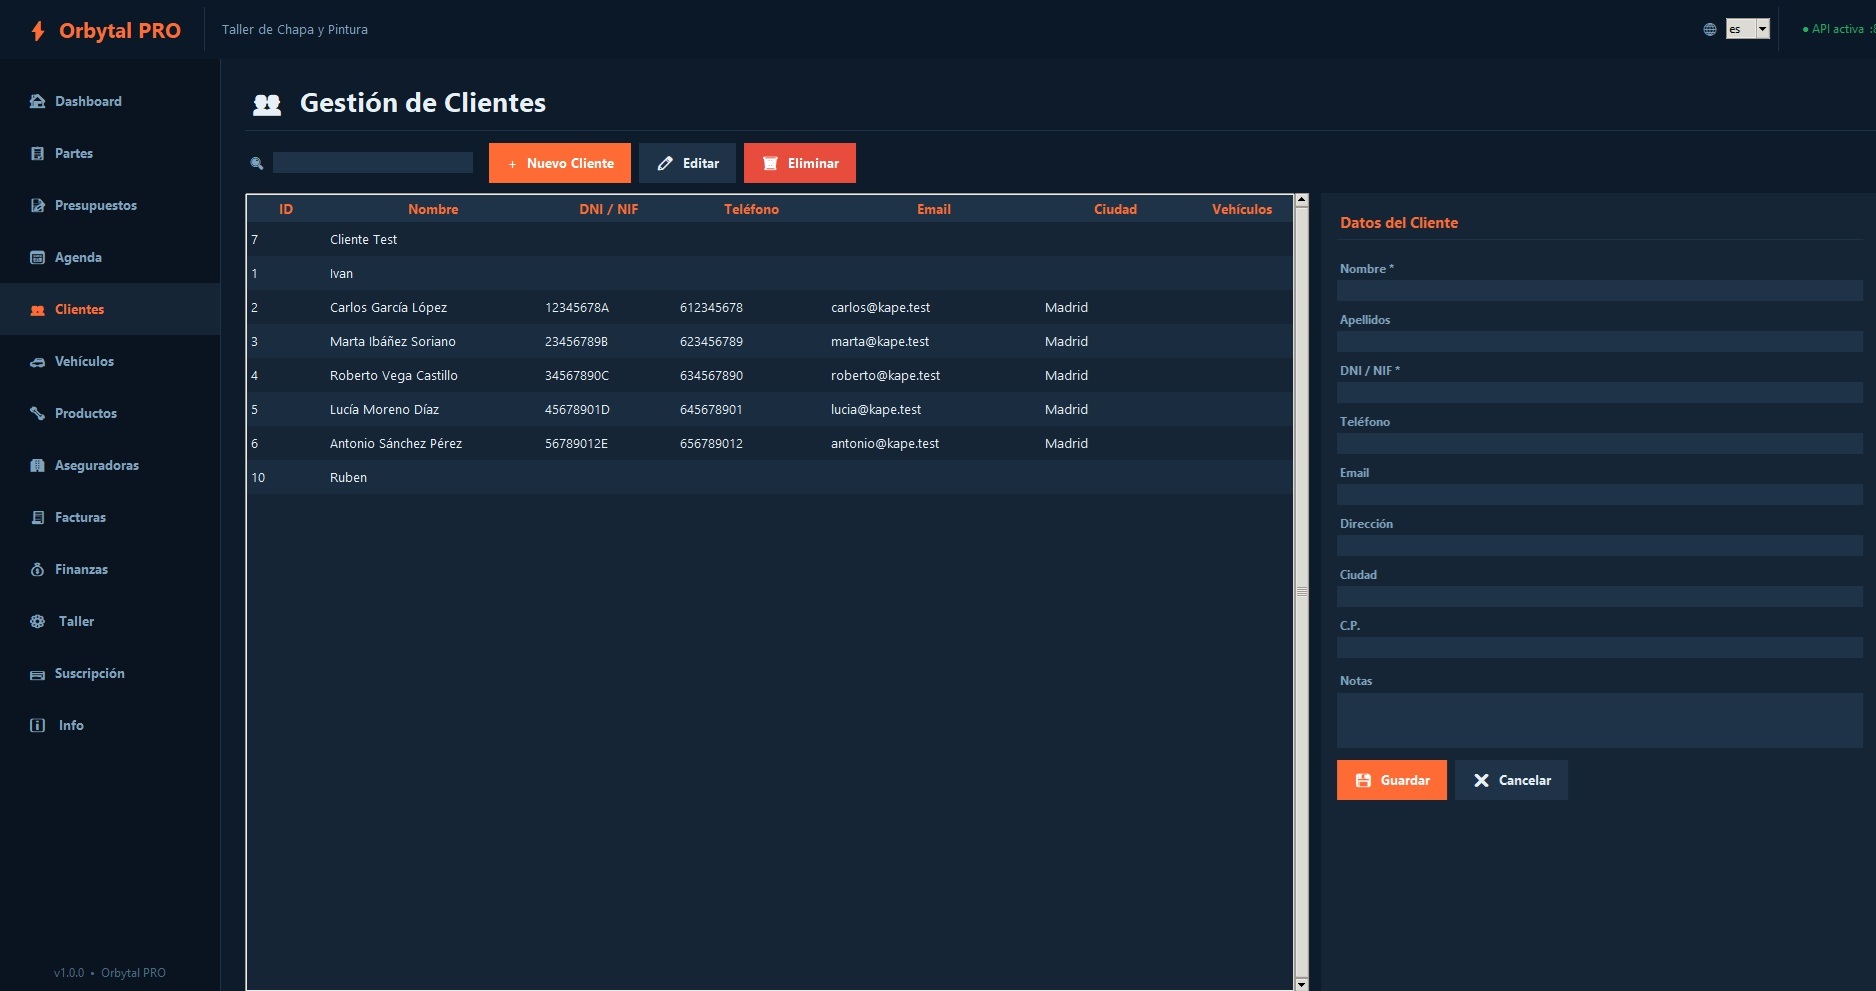The image size is (1876, 991).
Task: Click the Cancelar button
Action: pyautogui.click(x=1511, y=780)
